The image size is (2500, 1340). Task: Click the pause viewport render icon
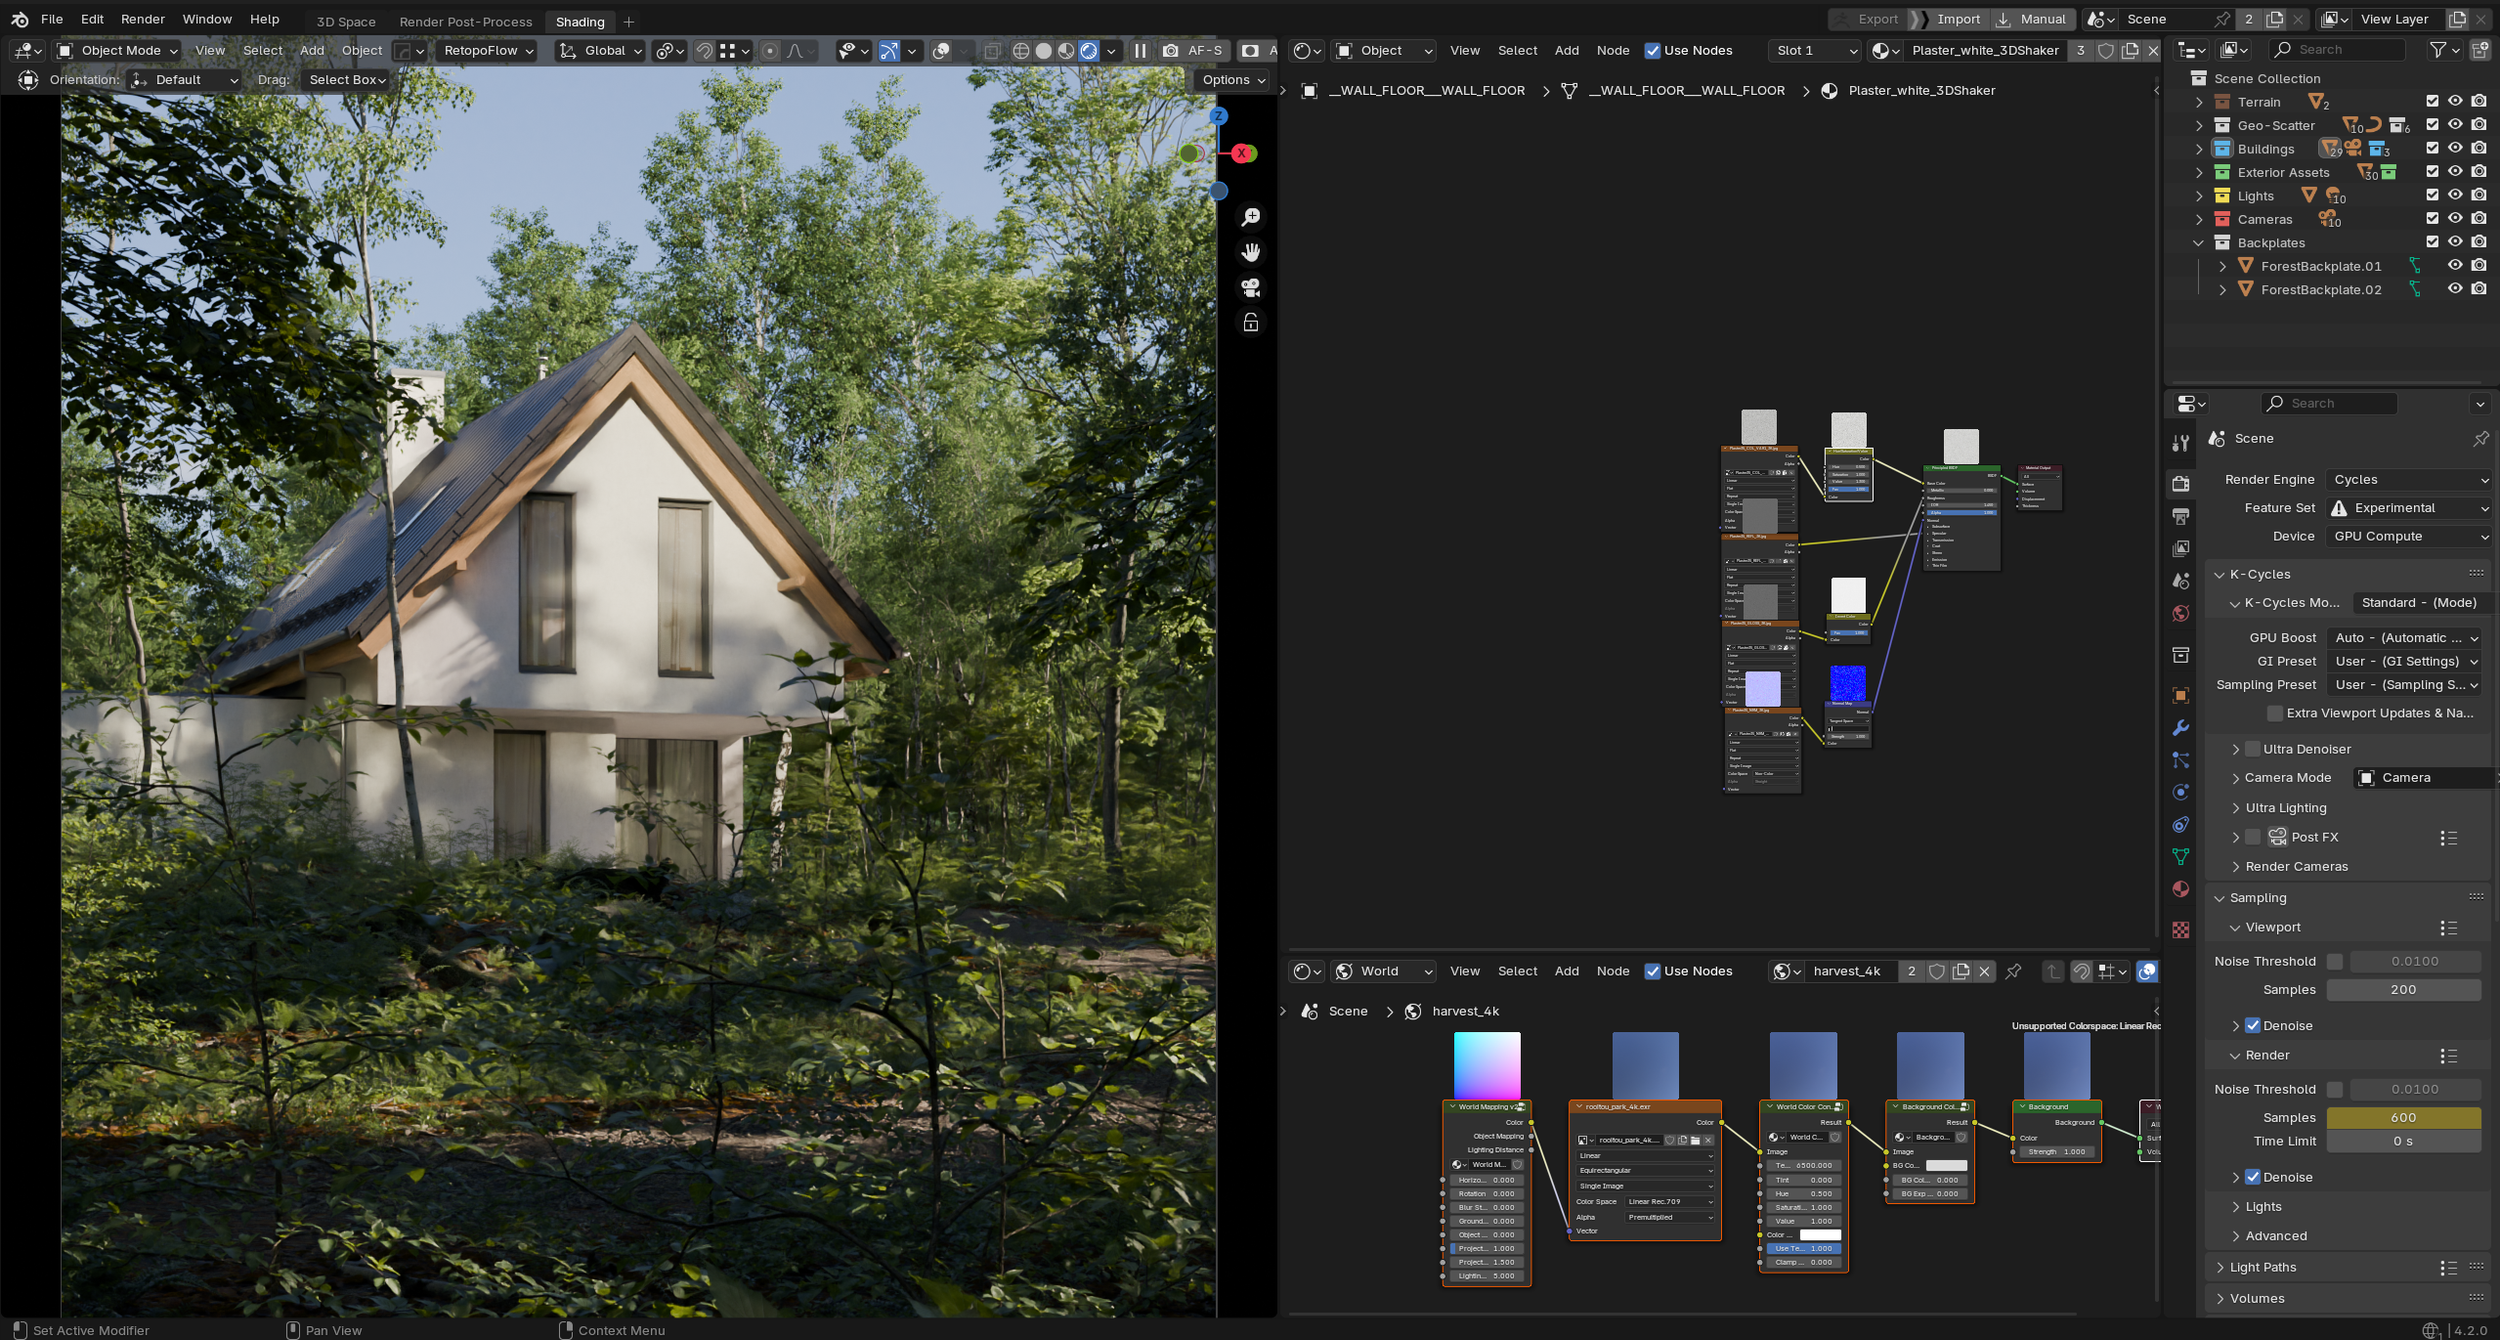point(1140,50)
